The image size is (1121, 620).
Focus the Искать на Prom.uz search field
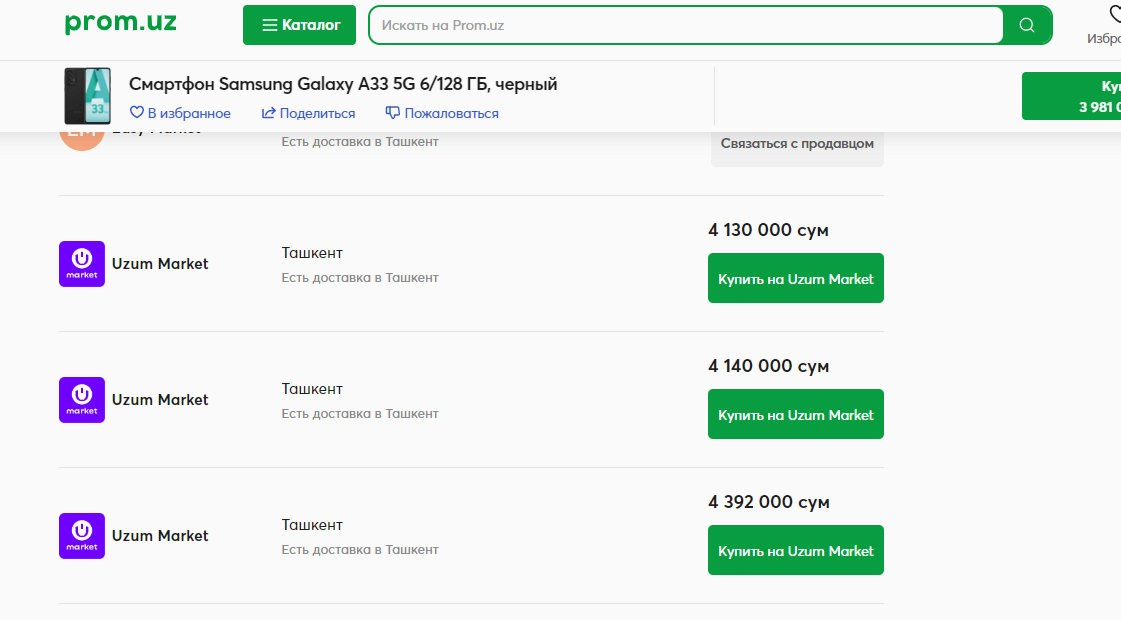[x=686, y=25]
